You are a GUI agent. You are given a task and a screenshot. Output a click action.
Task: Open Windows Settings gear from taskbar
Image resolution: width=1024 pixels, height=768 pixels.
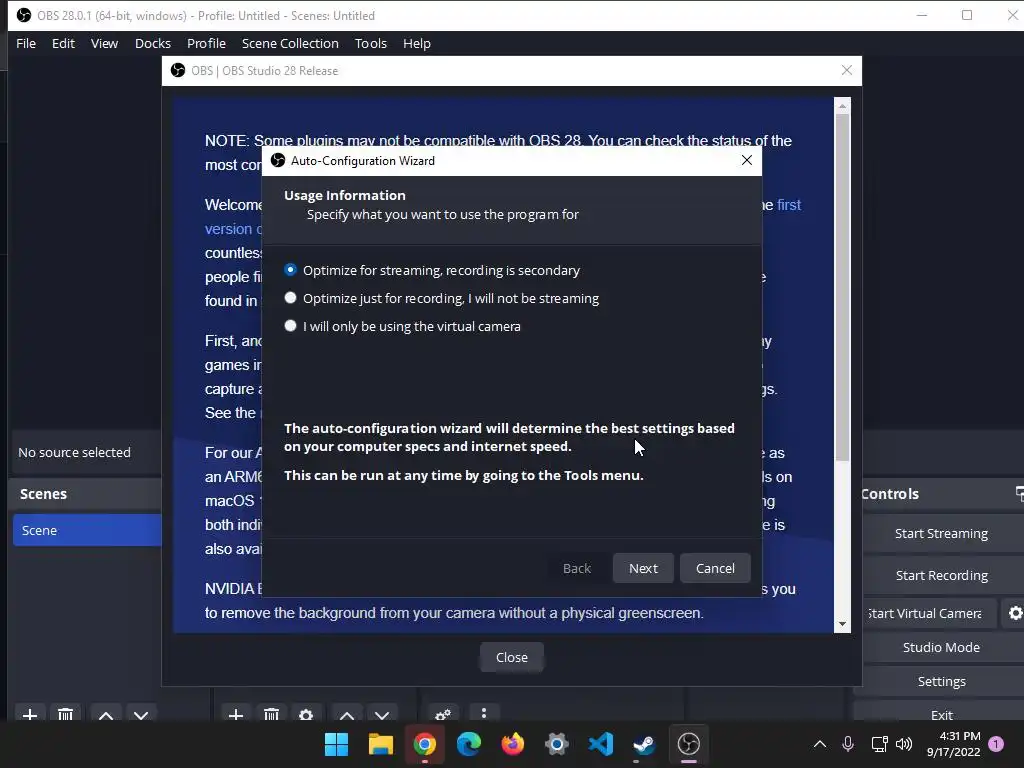click(556, 744)
